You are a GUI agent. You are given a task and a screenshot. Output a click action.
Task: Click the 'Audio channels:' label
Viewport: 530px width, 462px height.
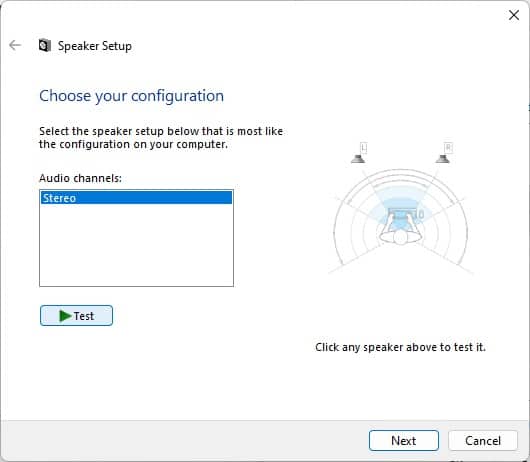click(x=80, y=178)
